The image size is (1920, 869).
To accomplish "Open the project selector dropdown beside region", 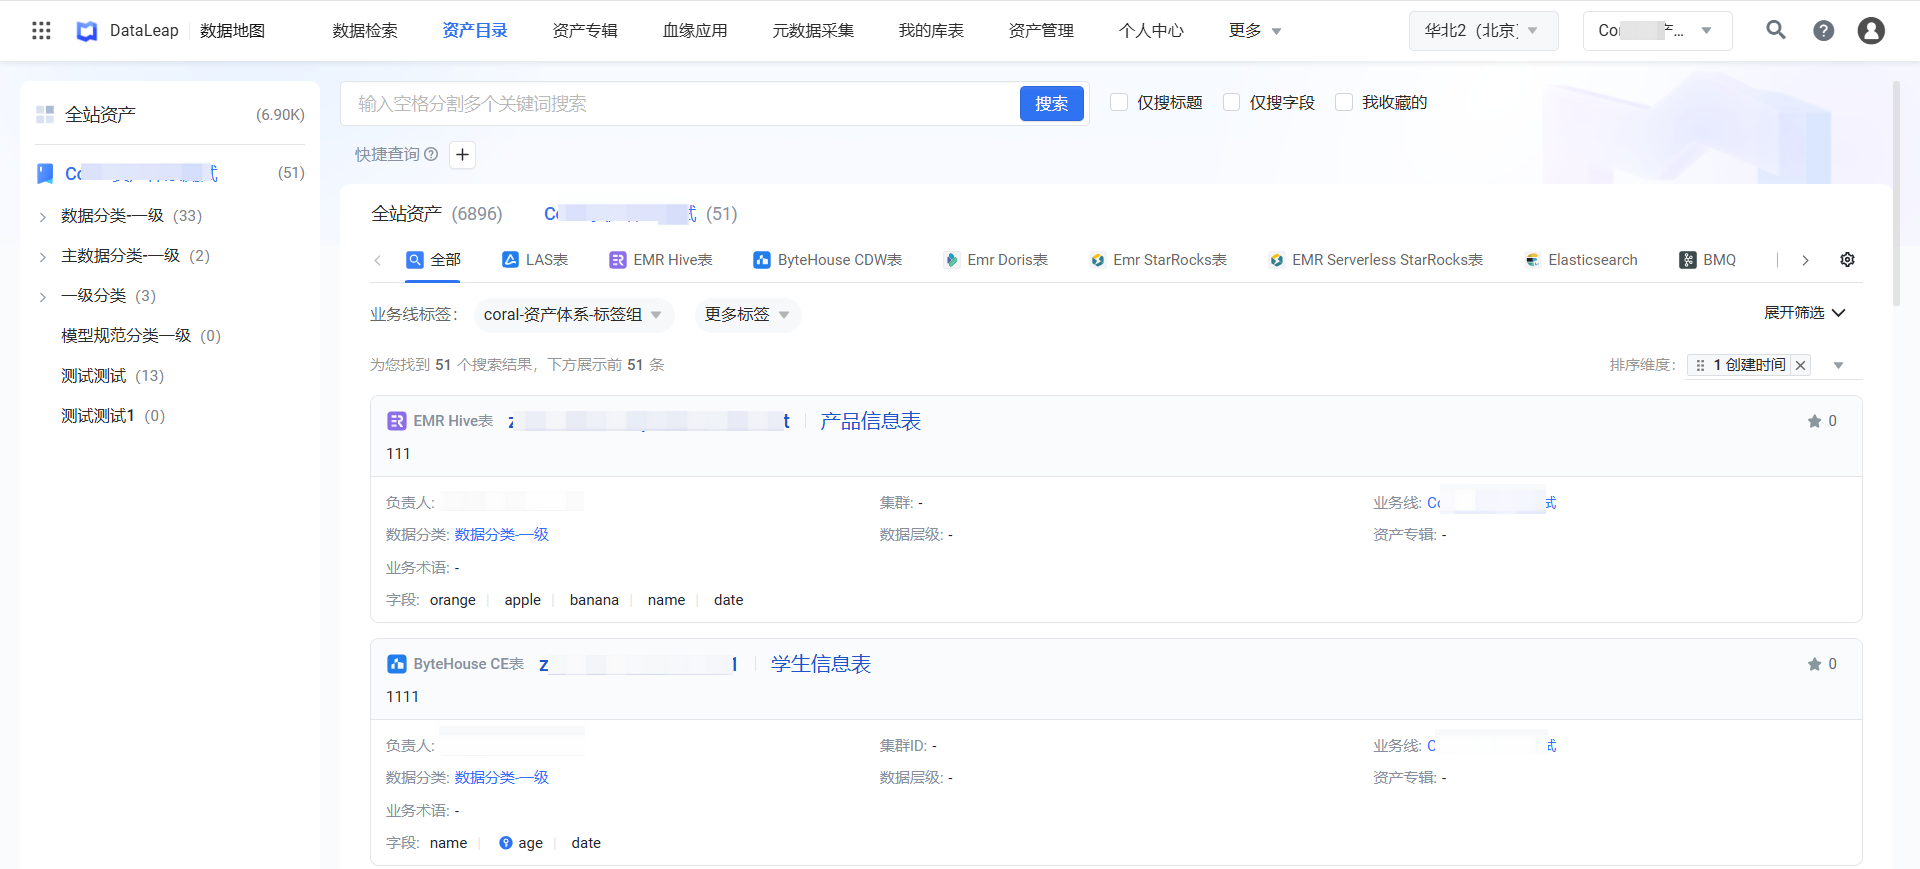I will click(x=1657, y=31).
